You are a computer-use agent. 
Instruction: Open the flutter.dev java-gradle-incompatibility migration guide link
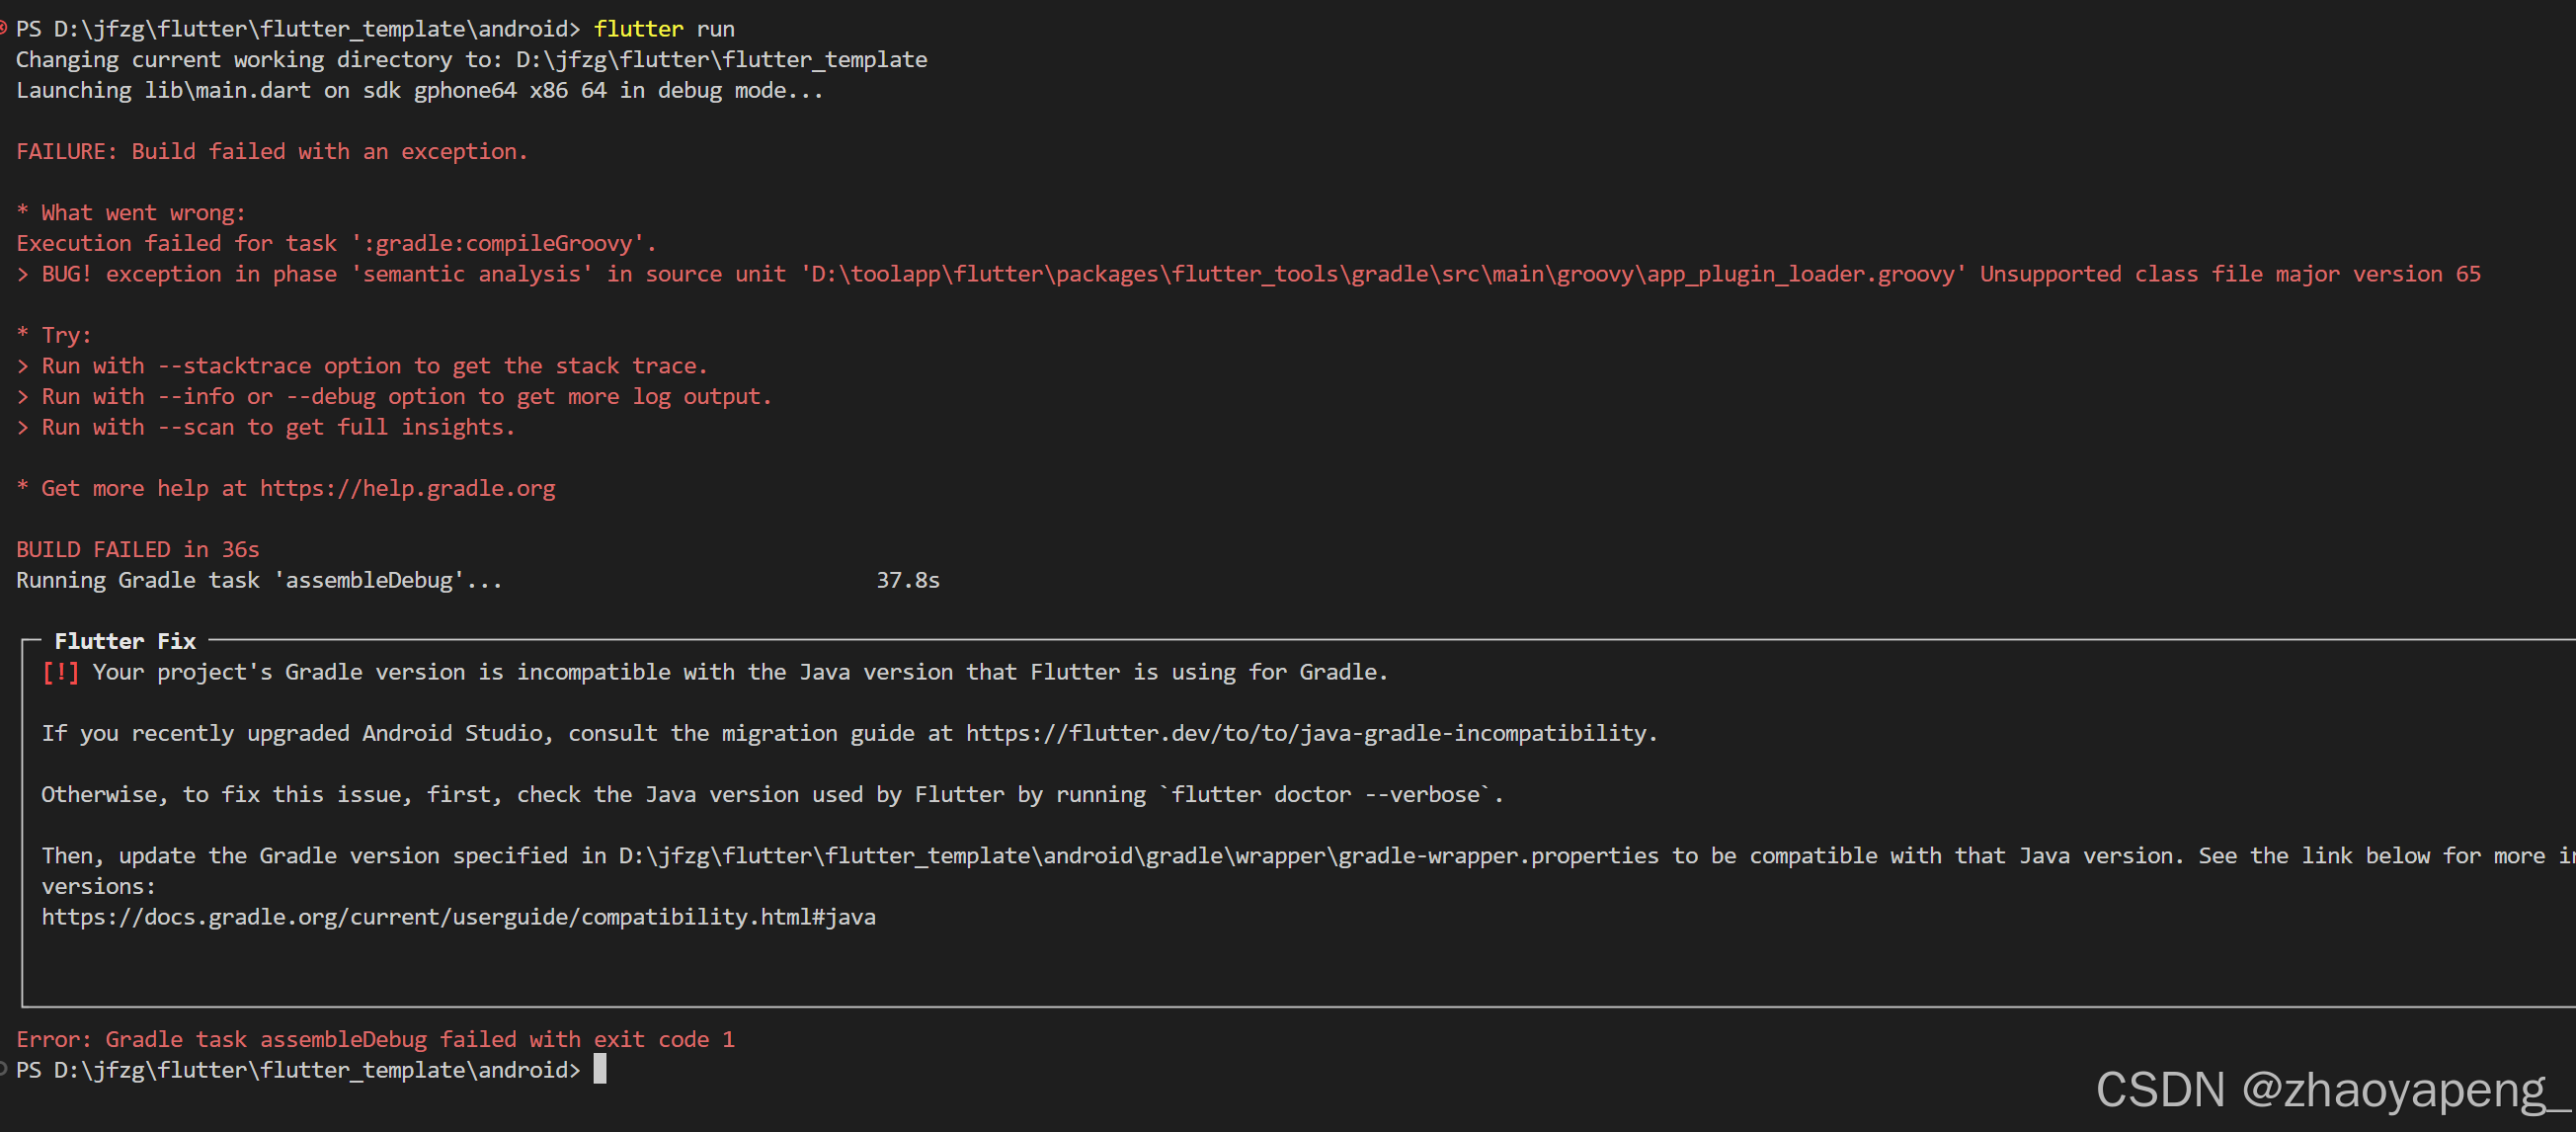1310,733
